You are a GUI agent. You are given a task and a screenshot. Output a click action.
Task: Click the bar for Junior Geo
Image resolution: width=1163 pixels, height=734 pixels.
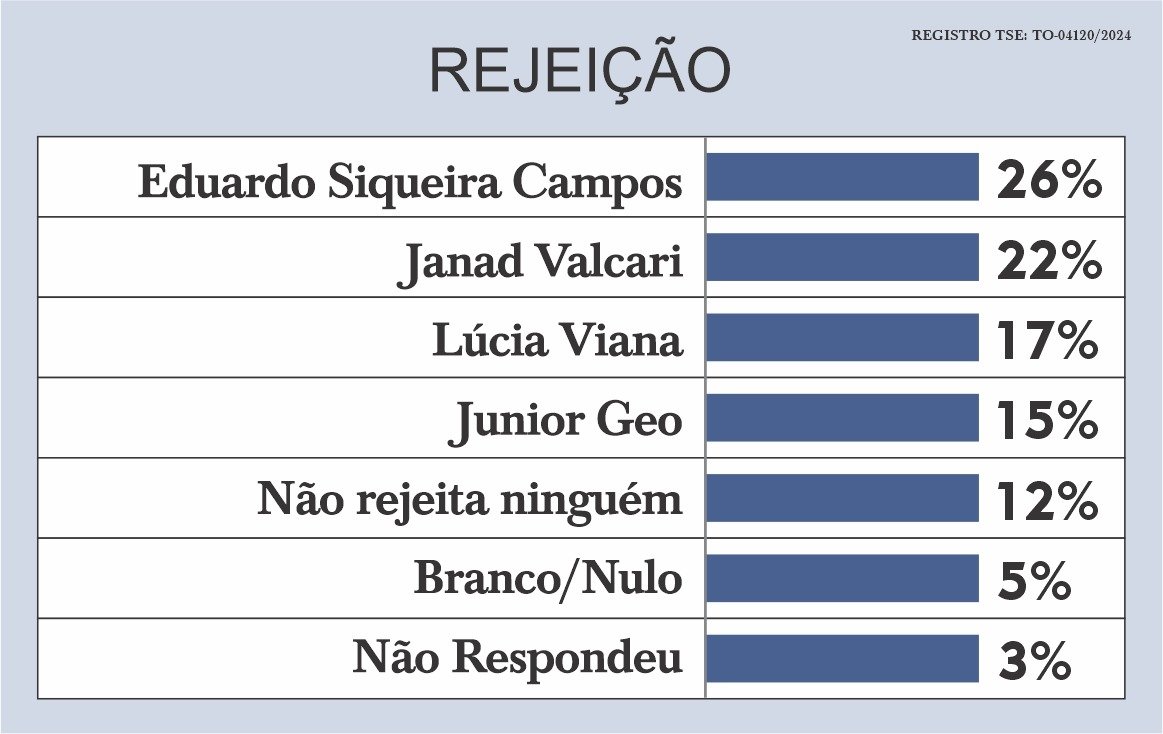pos(842,417)
